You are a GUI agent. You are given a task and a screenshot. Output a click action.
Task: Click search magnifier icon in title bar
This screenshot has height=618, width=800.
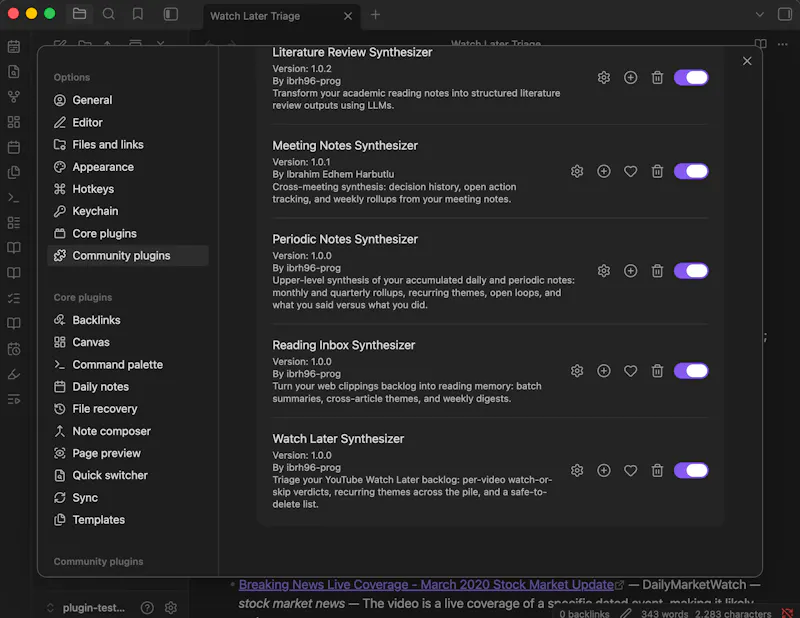pos(109,14)
